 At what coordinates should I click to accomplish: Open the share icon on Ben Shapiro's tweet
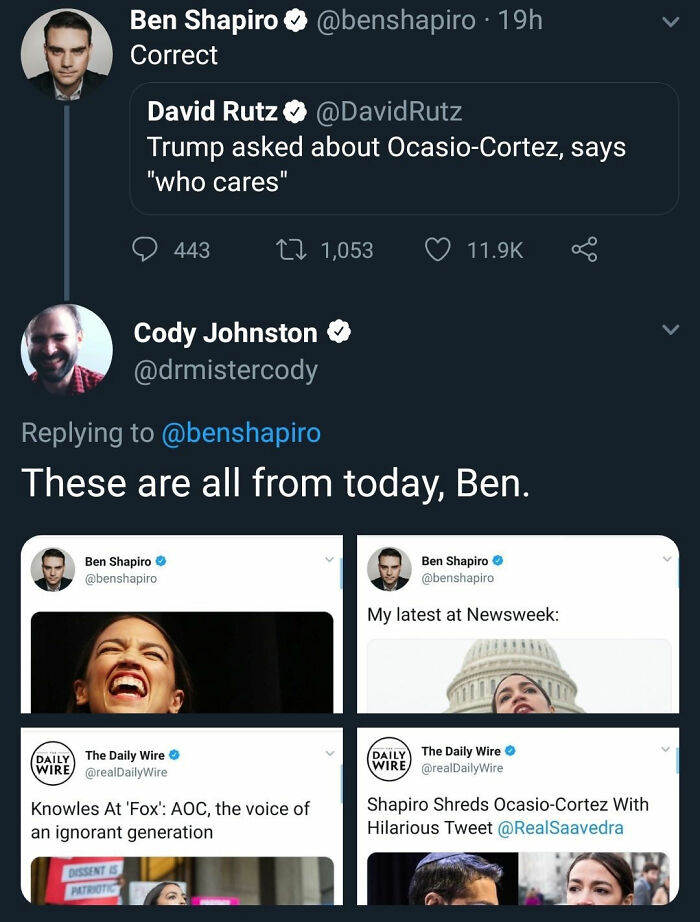pyautogui.click(x=584, y=251)
